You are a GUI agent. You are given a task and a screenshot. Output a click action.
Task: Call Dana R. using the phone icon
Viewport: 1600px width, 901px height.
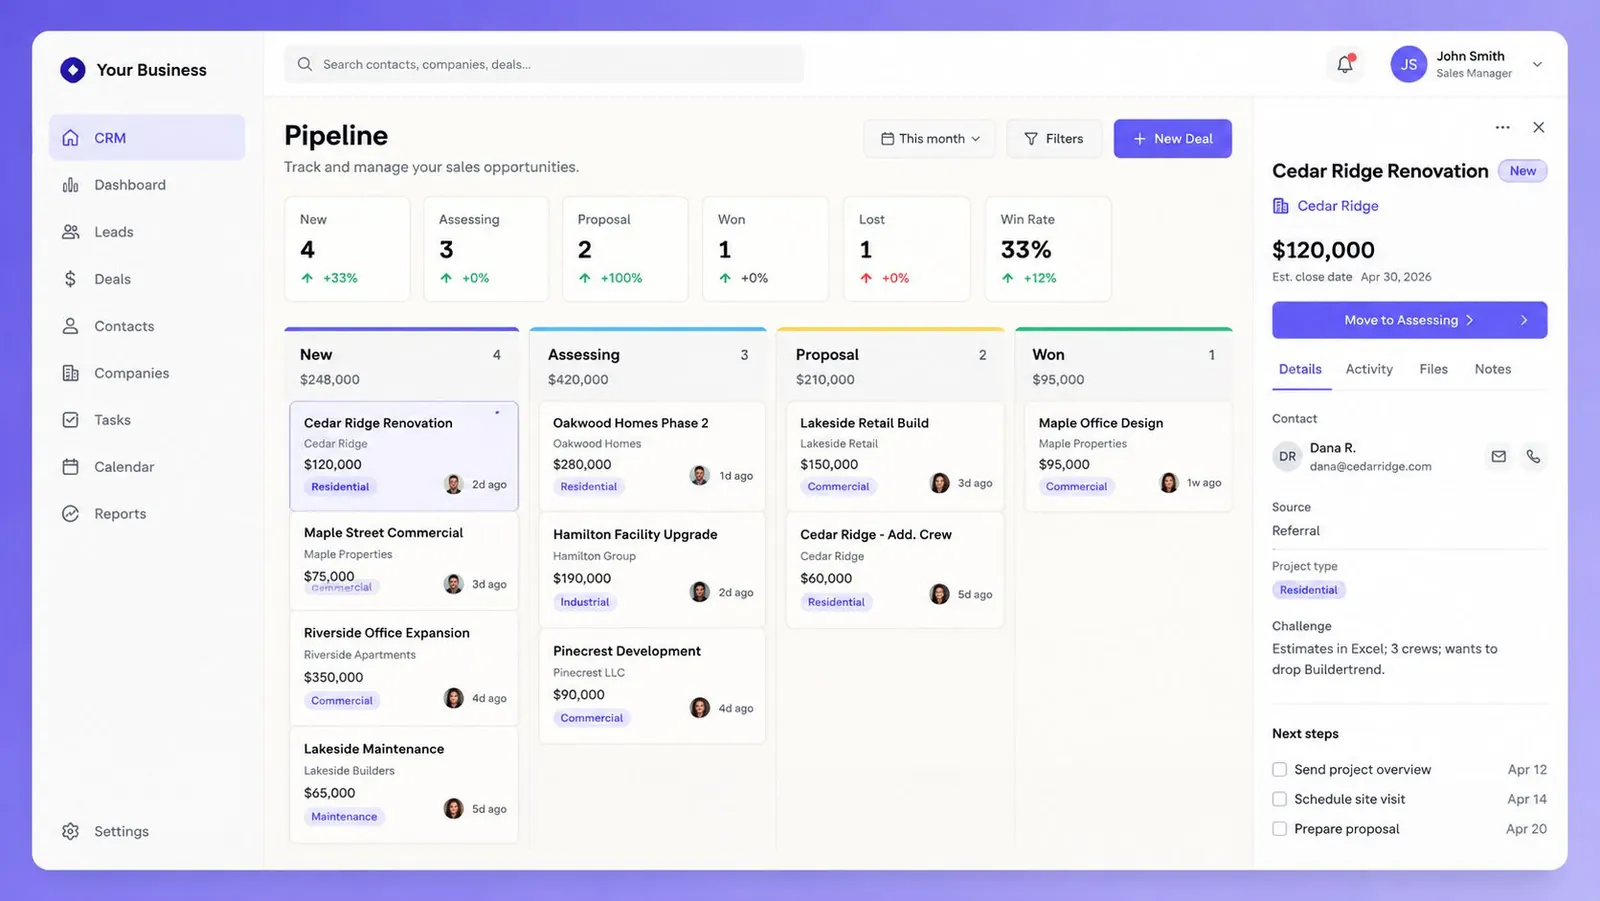1533,457
